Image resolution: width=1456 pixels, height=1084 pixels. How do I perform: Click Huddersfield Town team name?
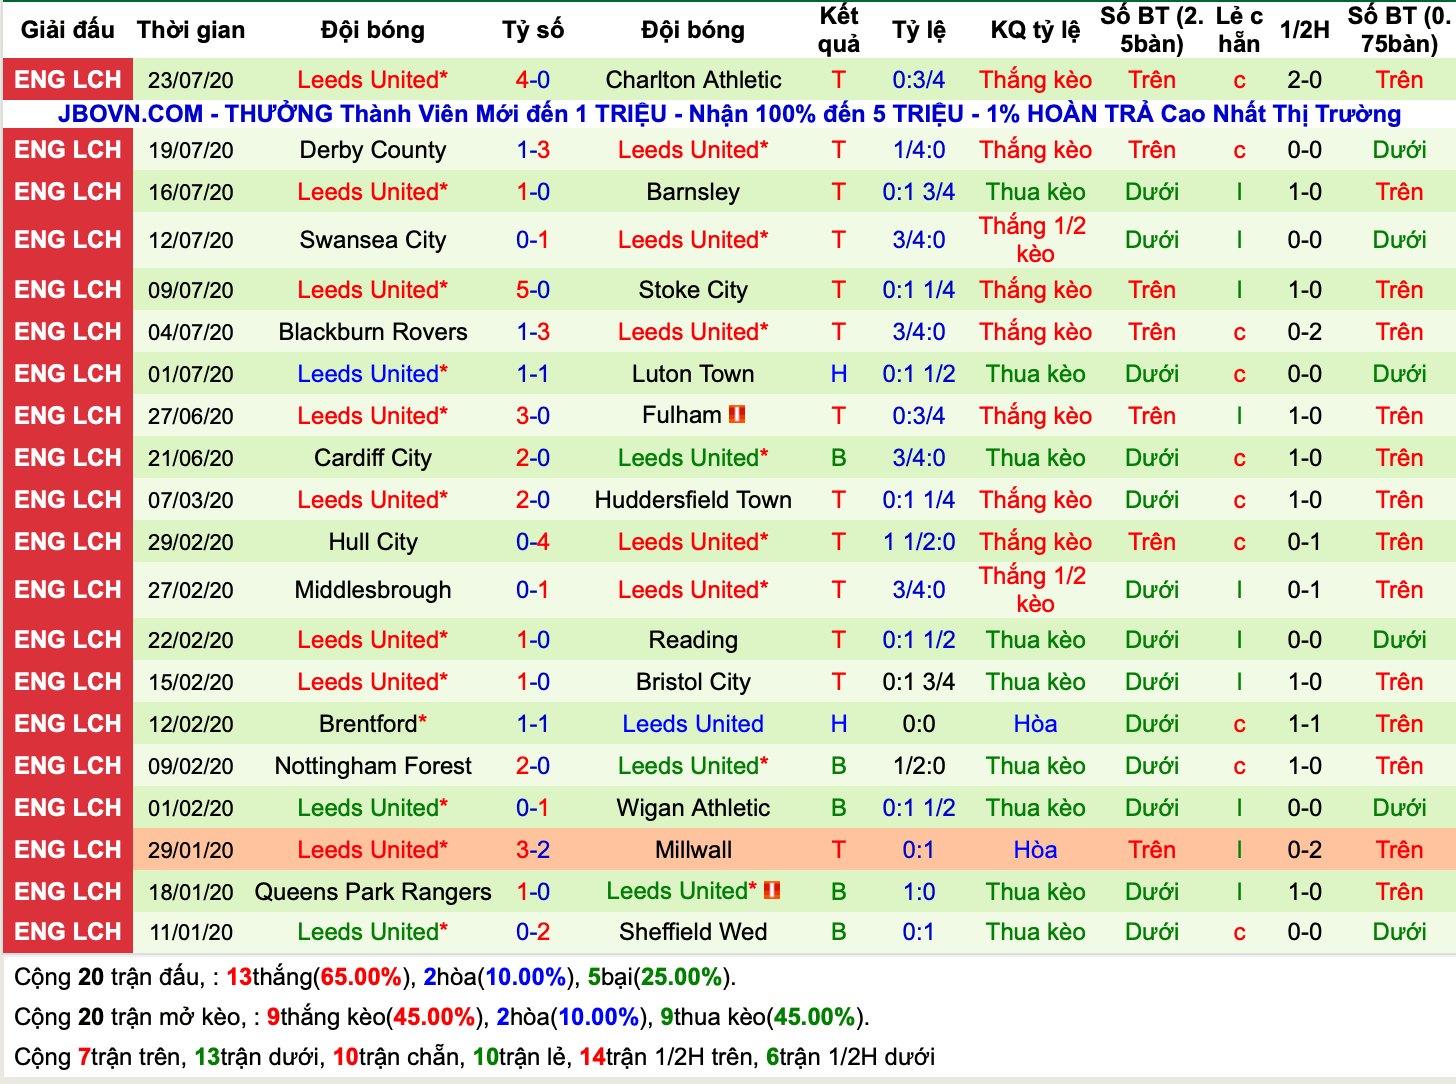click(693, 500)
